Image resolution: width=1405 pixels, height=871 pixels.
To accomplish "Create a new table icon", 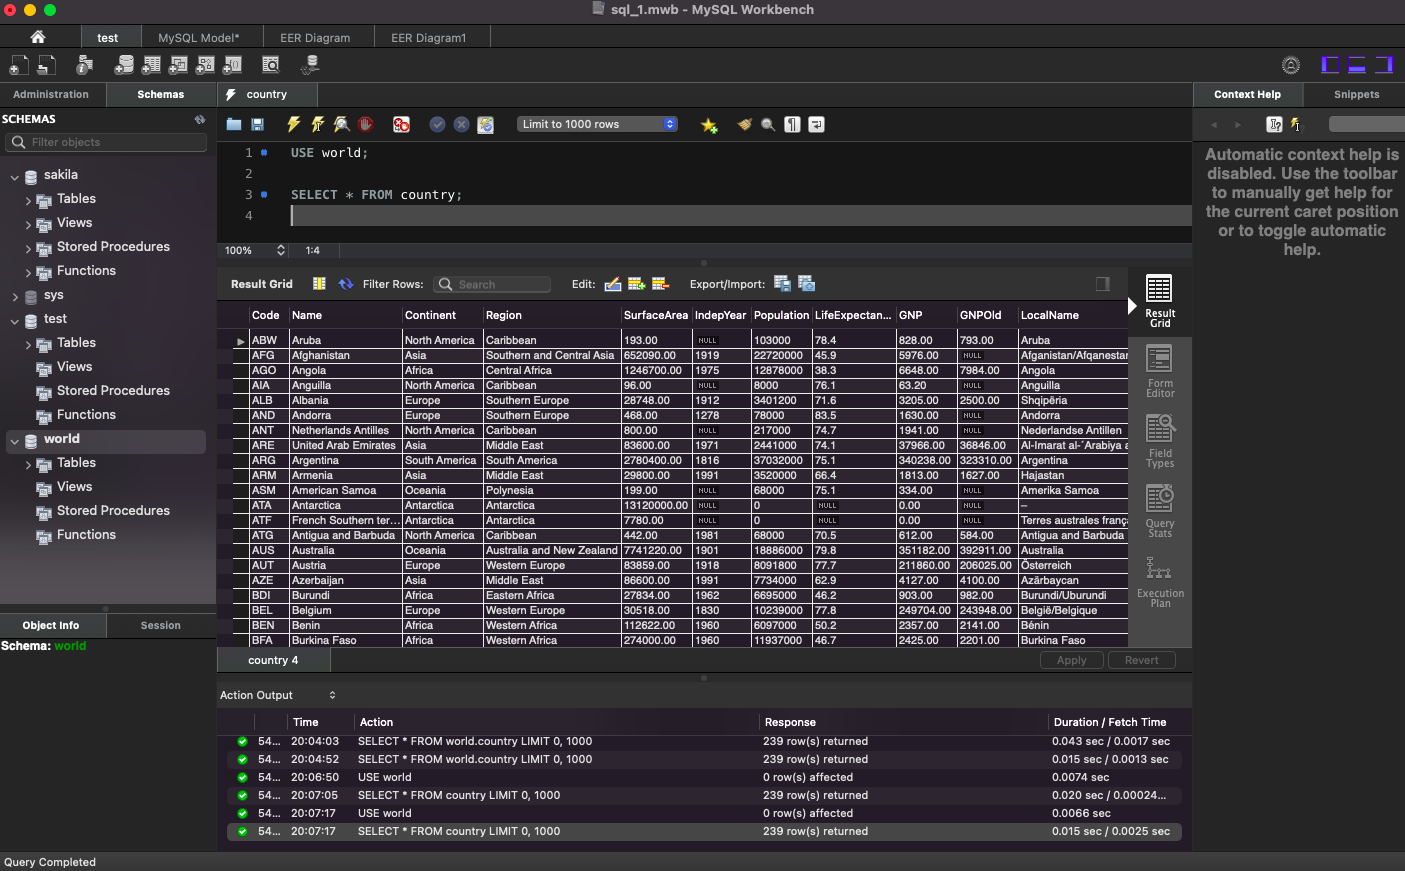I will [x=151, y=65].
